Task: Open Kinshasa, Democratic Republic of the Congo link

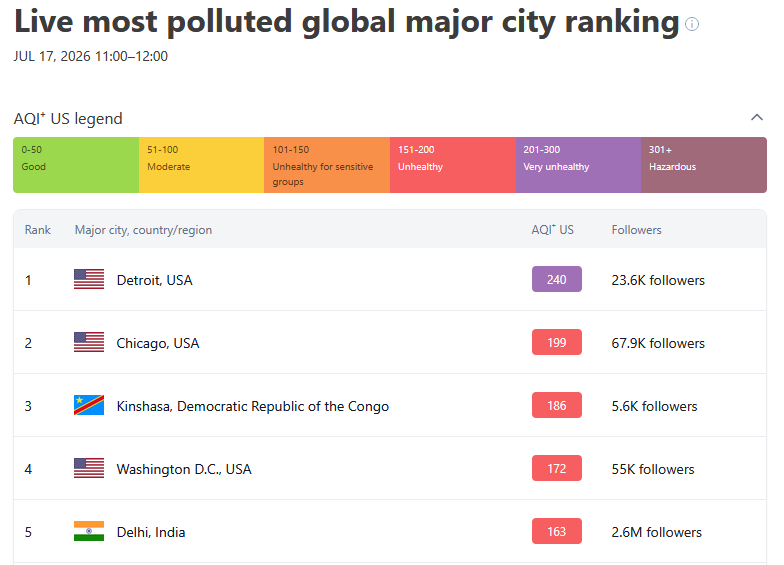Action: click(252, 406)
